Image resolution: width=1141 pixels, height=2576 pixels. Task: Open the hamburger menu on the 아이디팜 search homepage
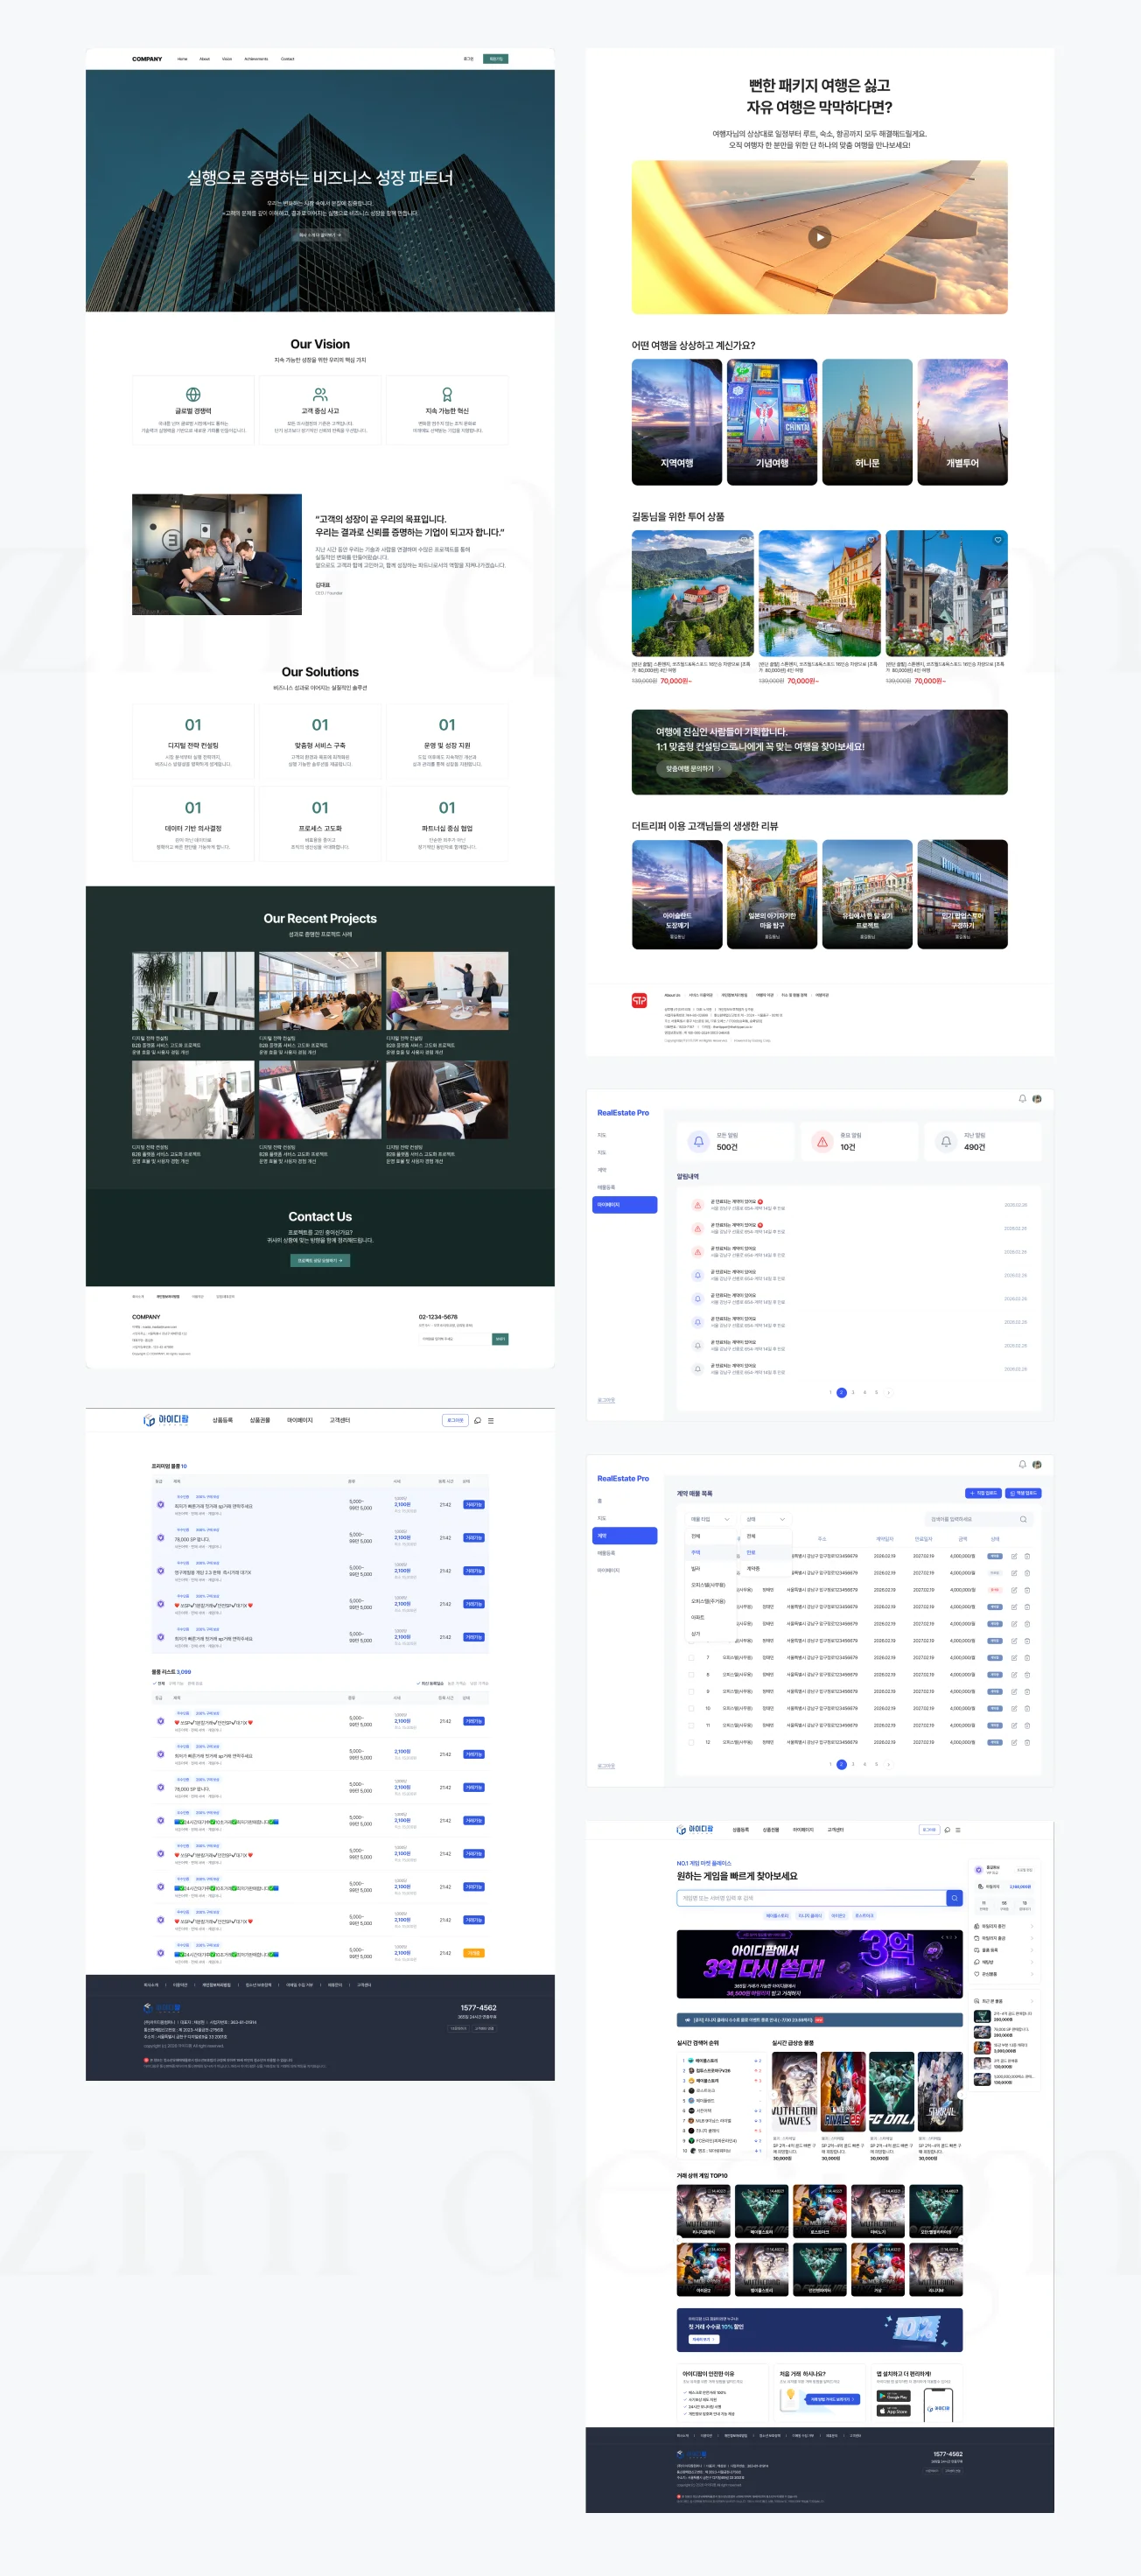tap(958, 1829)
